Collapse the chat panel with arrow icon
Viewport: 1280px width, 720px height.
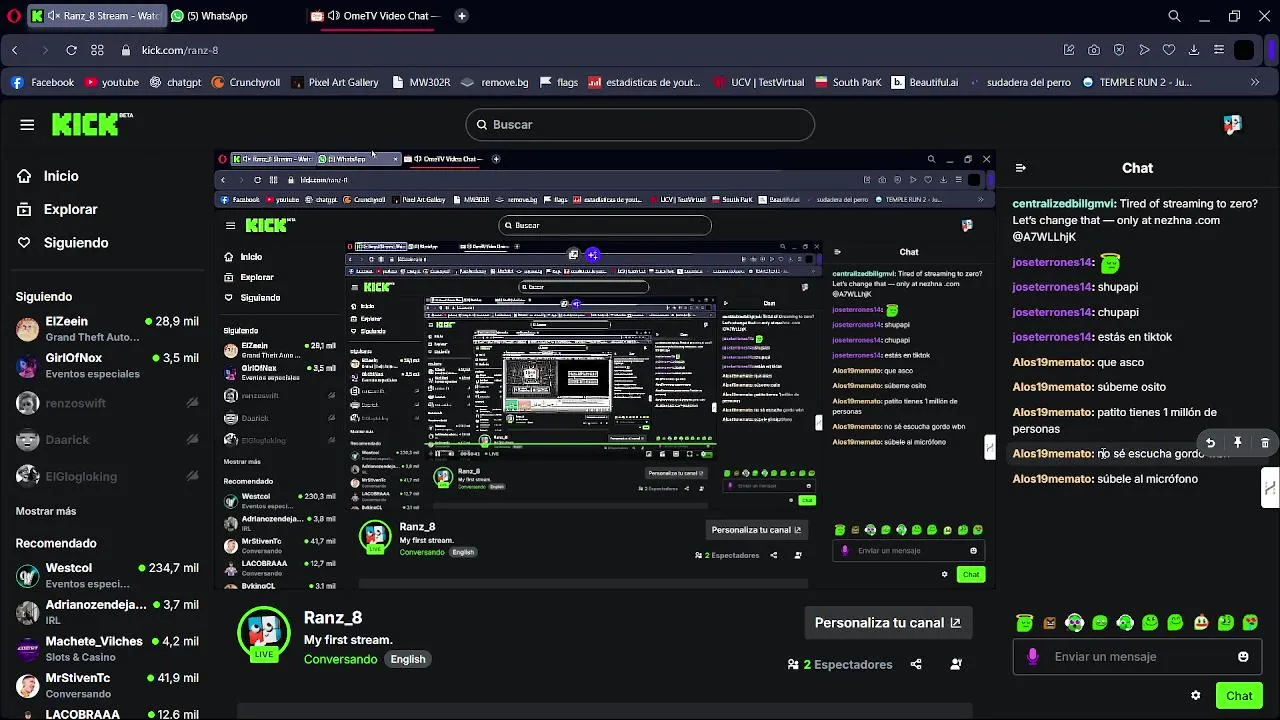[1020, 168]
